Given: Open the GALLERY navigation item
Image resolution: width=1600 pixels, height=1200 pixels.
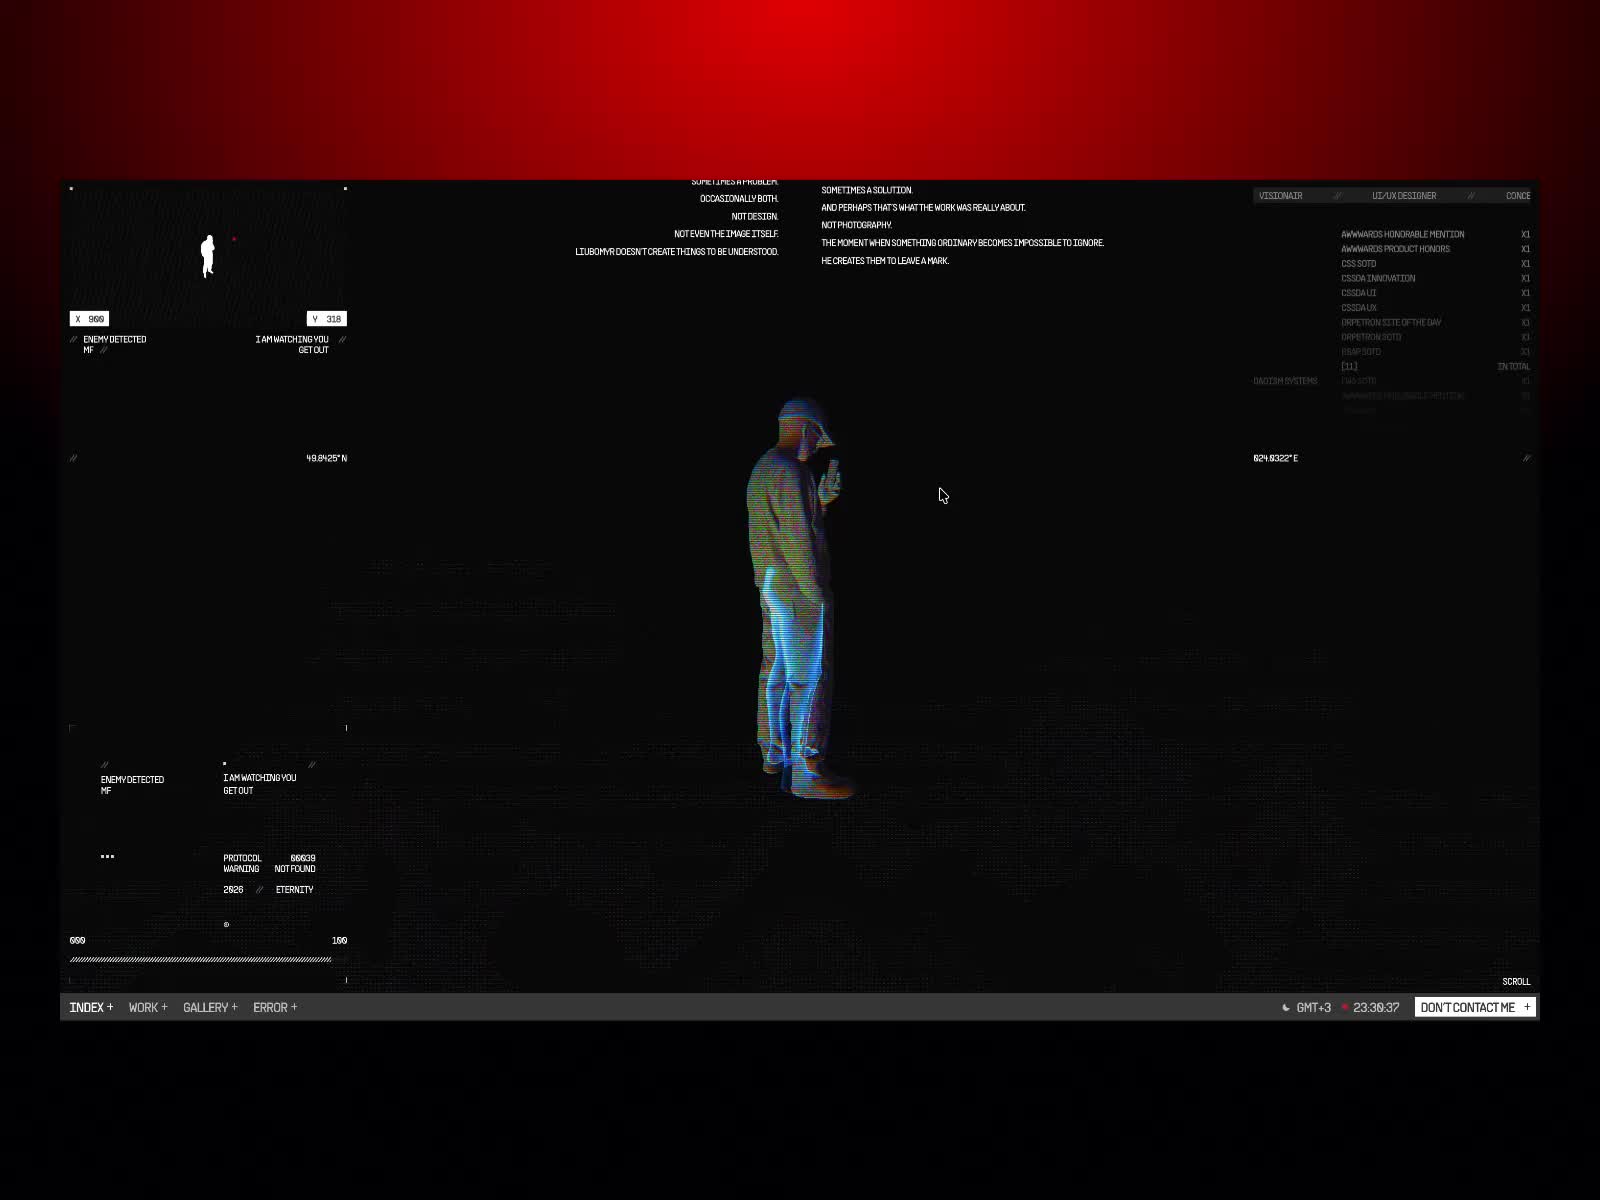Looking at the screenshot, I should click(210, 1007).
